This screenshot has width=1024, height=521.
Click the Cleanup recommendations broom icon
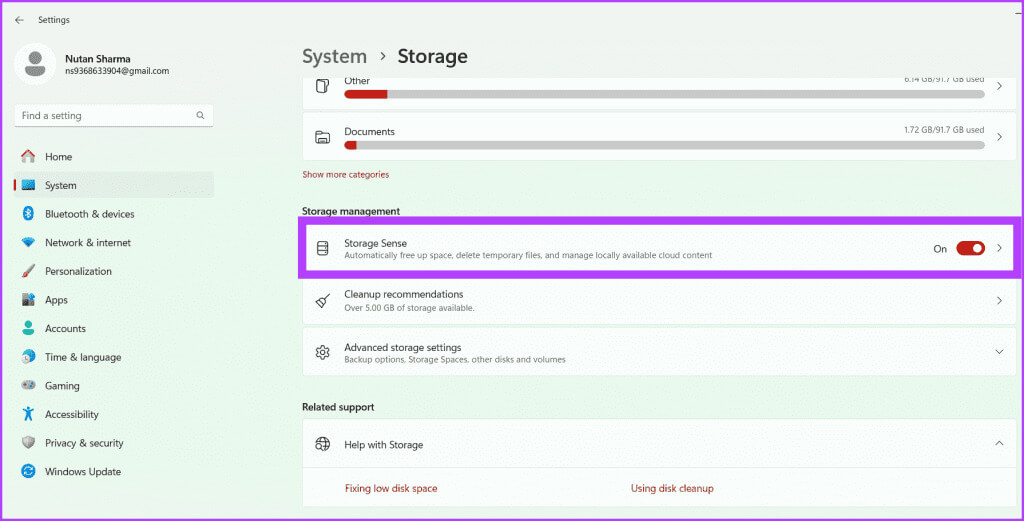(323, 300)
